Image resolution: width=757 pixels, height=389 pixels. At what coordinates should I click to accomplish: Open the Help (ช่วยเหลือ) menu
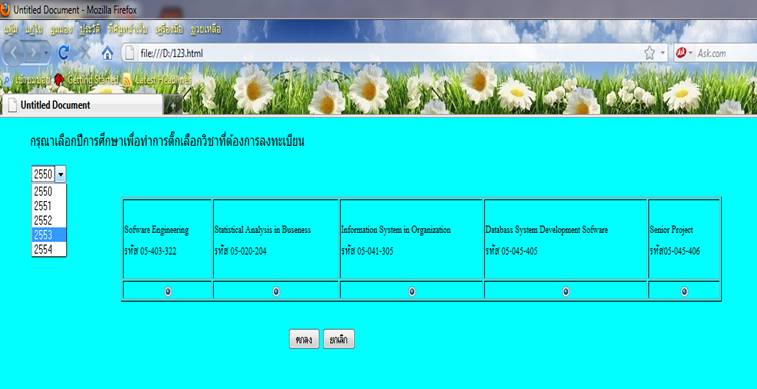206,30
